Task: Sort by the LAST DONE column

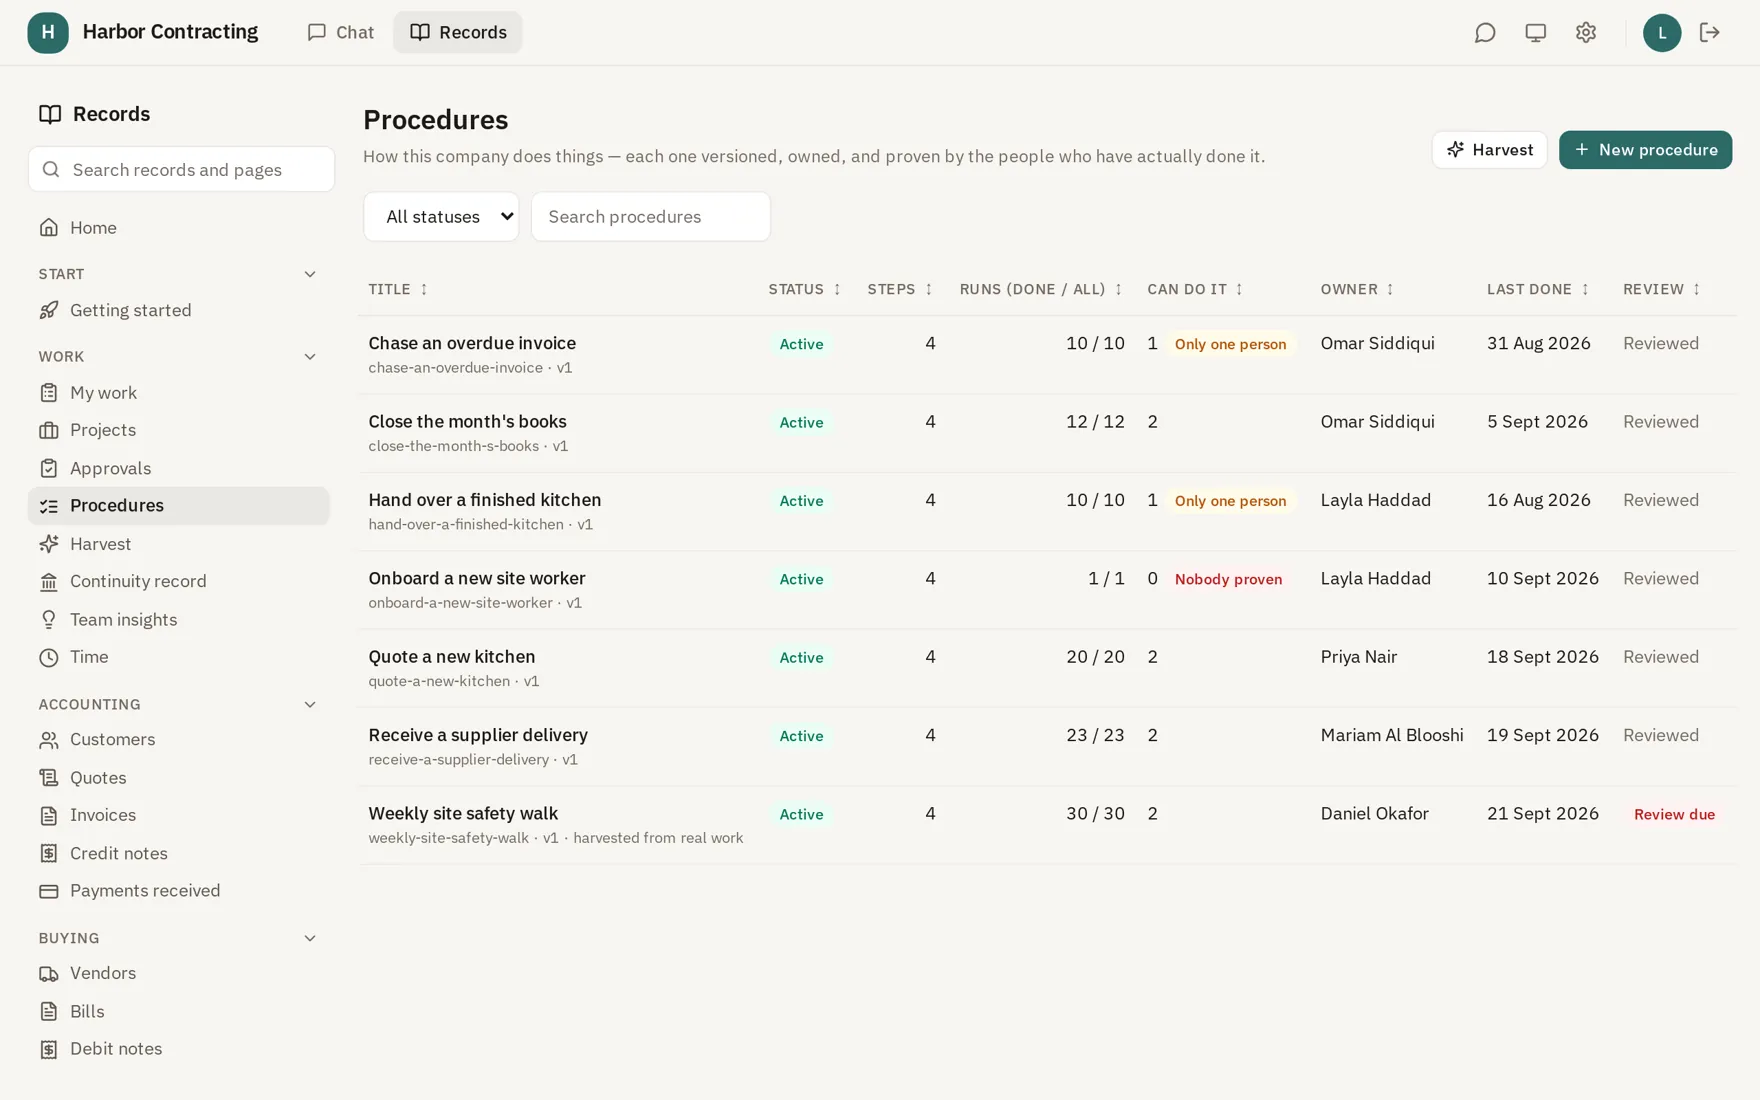Action: point(1538,289)
